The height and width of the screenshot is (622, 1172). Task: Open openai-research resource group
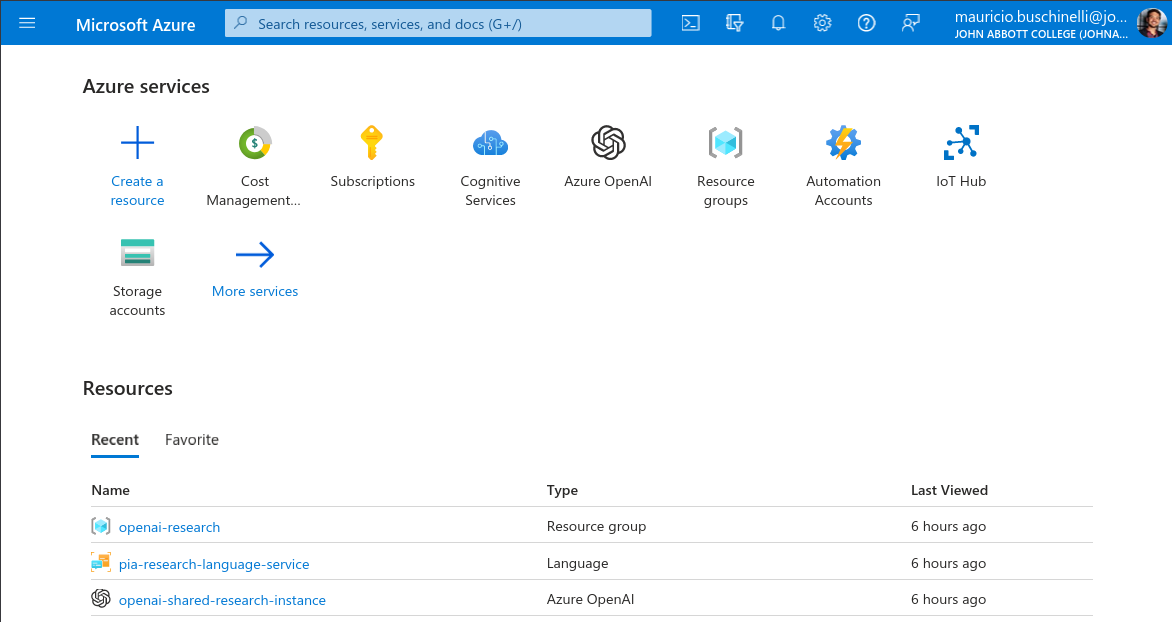[169, 527]
